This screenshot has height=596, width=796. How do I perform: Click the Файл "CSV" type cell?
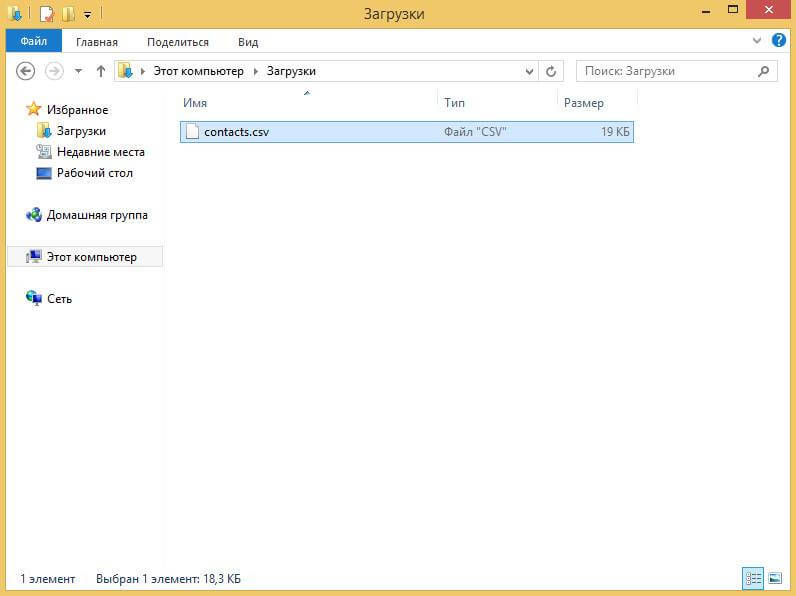(475, 132)
